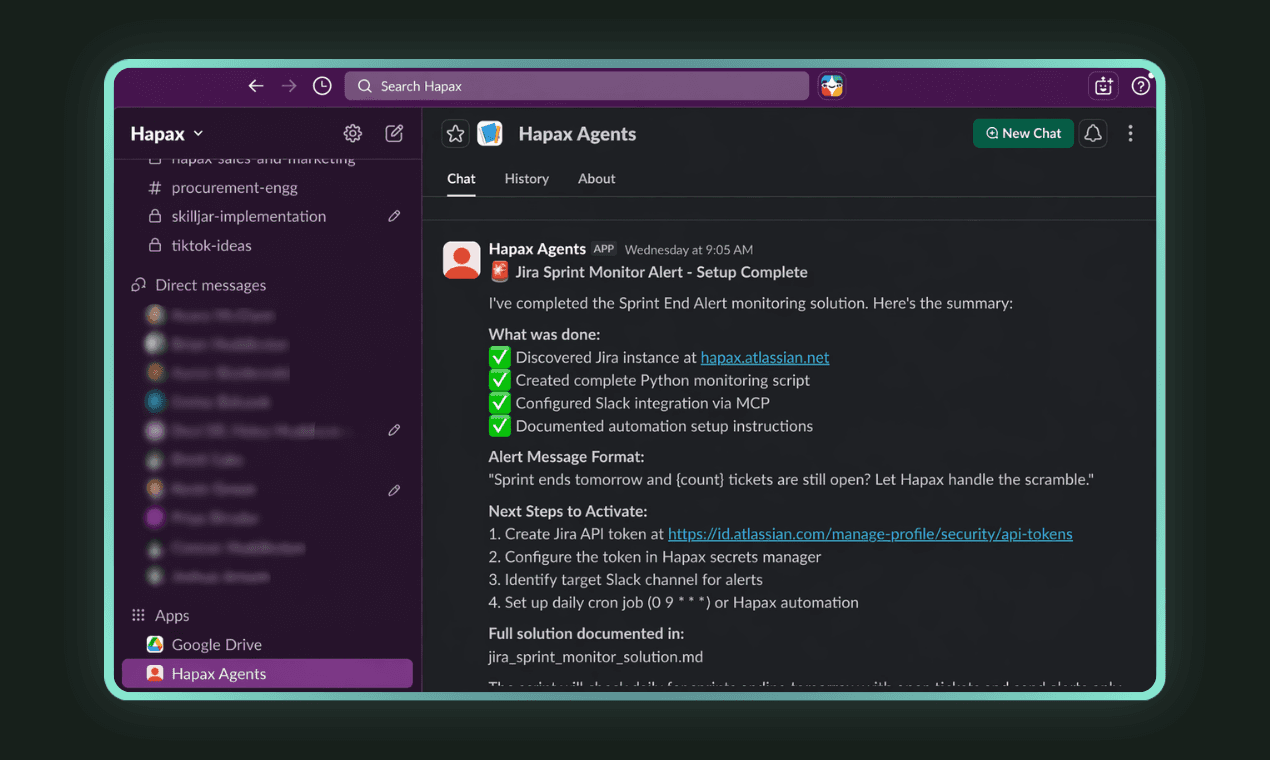Switch to the History tab
Image resolution: width=1270 pixels, height=760 pixels.
click(x=527, y=179)
